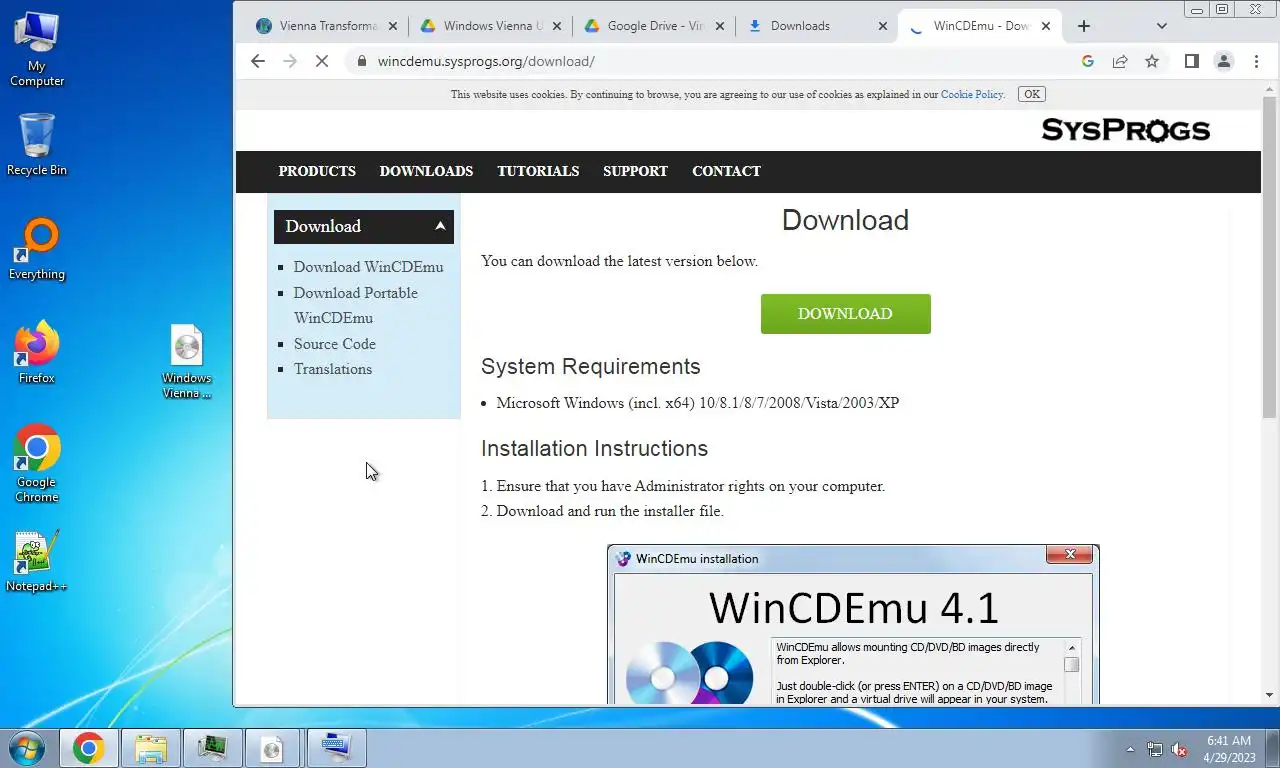
Task: Open the TUTORIALS menu
Action: click(x=538, y=171)
